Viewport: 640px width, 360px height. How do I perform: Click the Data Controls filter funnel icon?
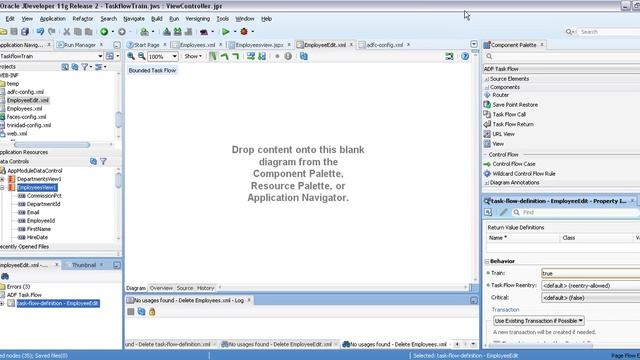[103, 162]
